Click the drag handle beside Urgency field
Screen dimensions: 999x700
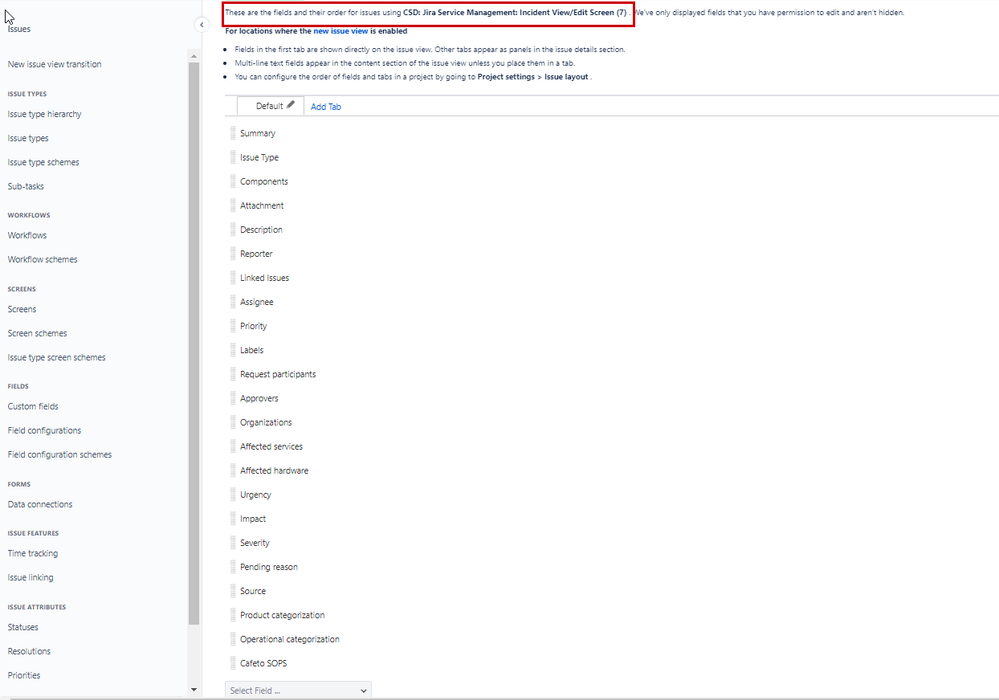[233, 495]
